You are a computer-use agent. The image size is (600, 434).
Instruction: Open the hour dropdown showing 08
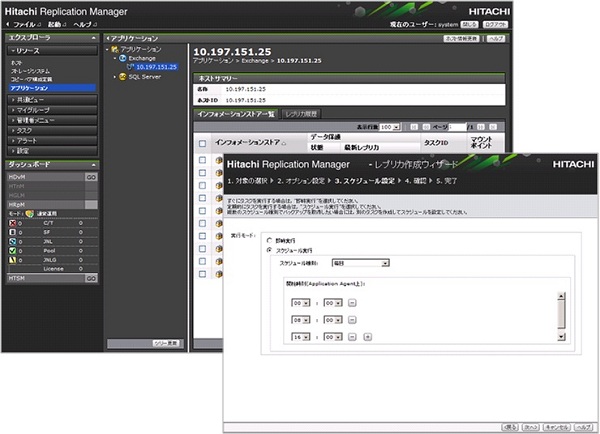coord(300,320)
